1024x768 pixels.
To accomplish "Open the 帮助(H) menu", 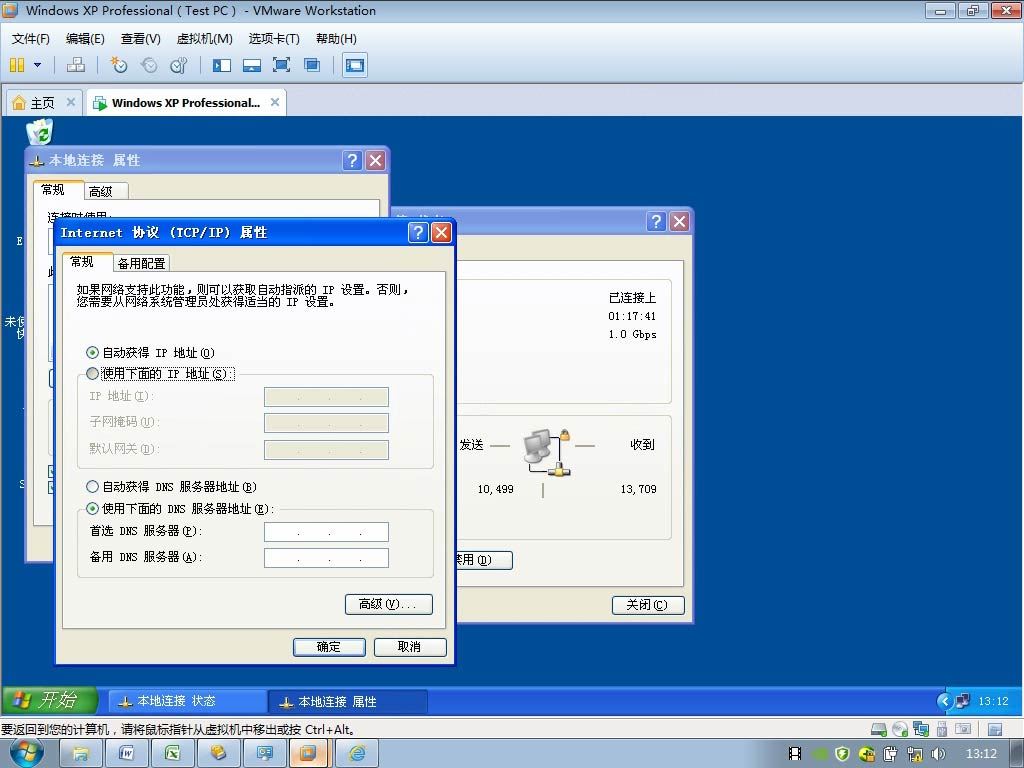I will (336, 39).
